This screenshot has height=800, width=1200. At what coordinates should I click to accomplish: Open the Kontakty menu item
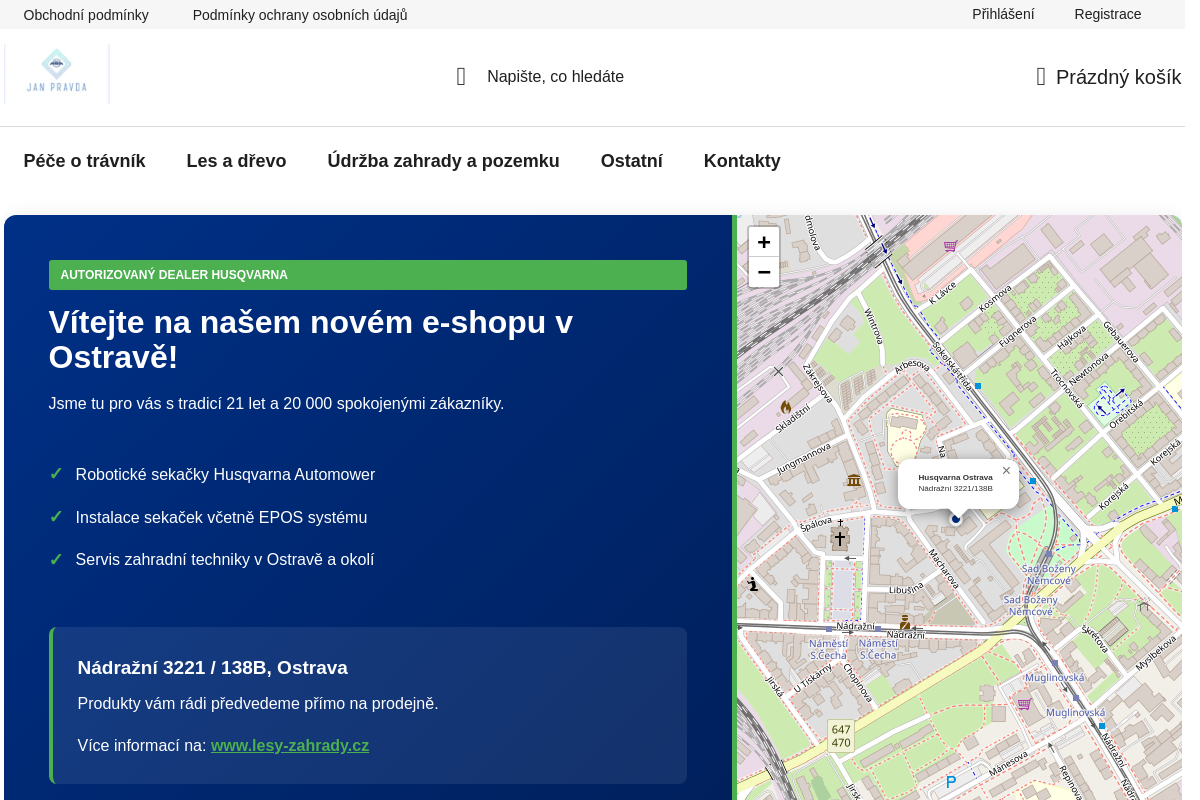(x=742, y=161)
